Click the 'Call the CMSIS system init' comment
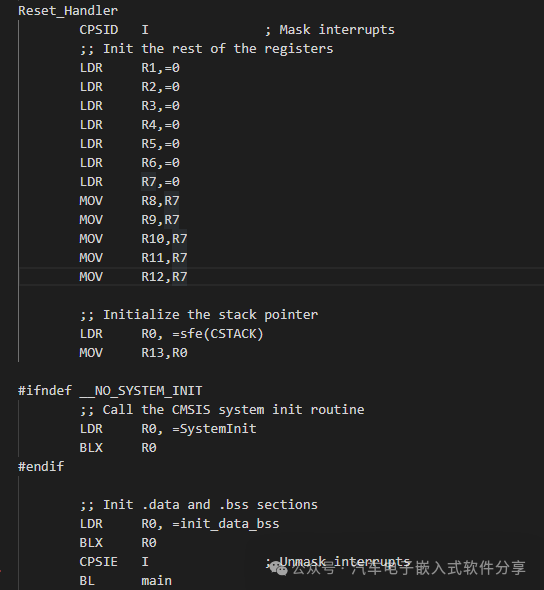544x590 pixels. [222, 410]
